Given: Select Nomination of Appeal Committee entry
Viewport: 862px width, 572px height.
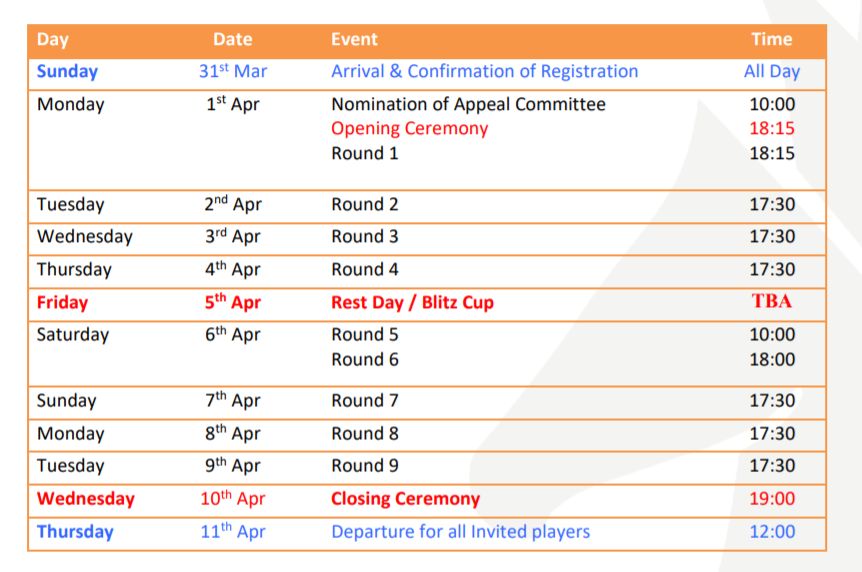Looking at the screenshot, I should click(468, 104).
